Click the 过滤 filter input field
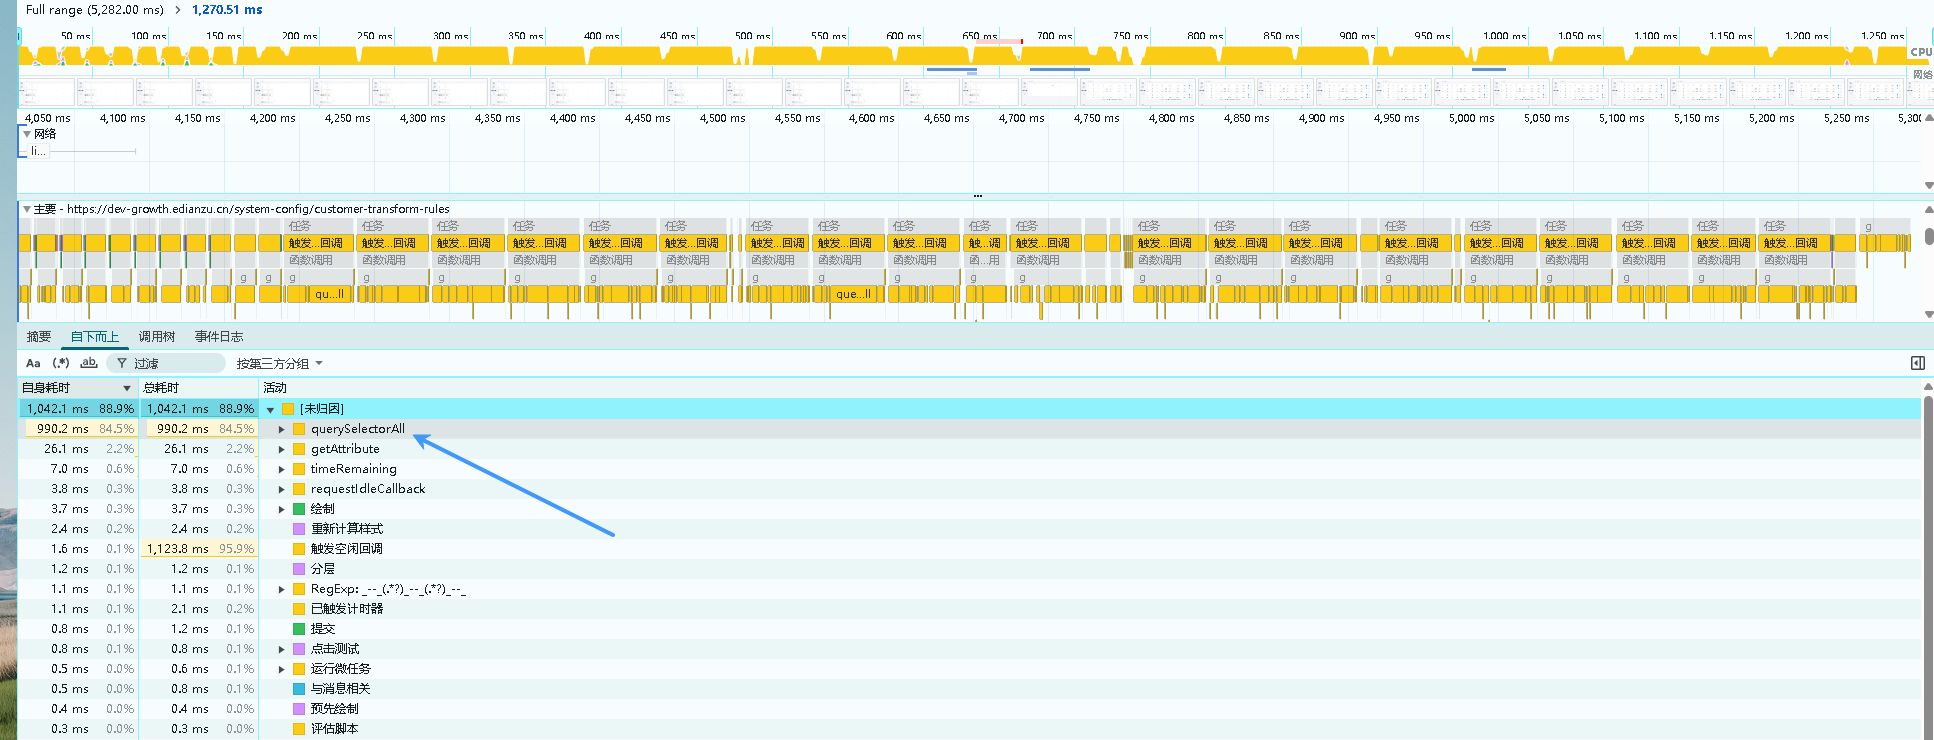The image size is (1934, 740). click(x=166, y=363)
